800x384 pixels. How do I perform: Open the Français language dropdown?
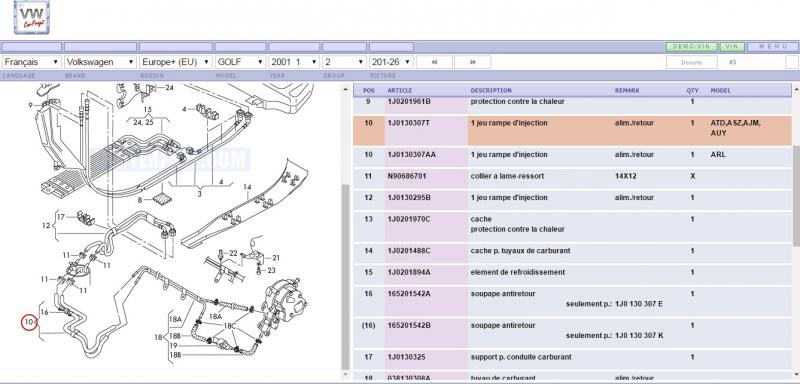pyautogui.click(x=32, y=62)
